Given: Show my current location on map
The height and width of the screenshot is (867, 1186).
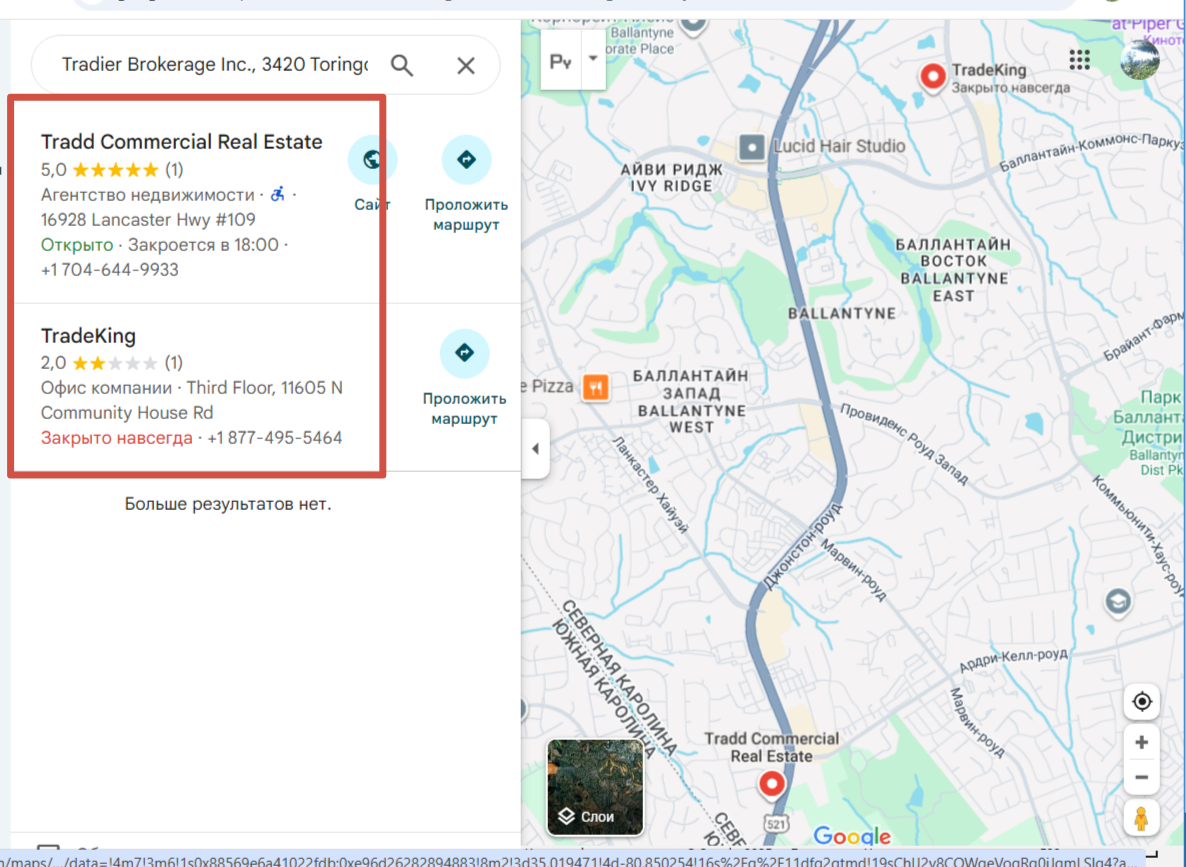Looking at the screenshot, I should pos(1141,702).
